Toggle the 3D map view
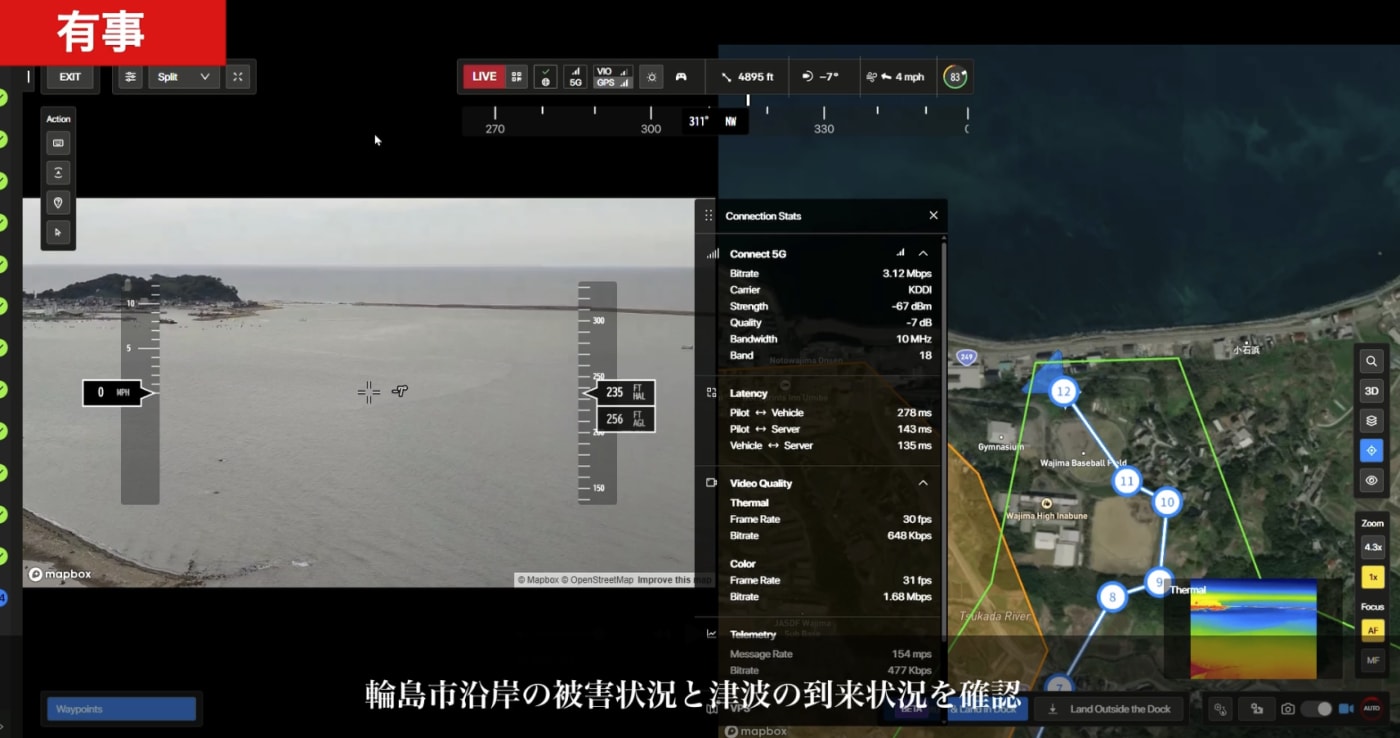The height and width of the screenshot is (738, 1400). (x=1372, y=392)
